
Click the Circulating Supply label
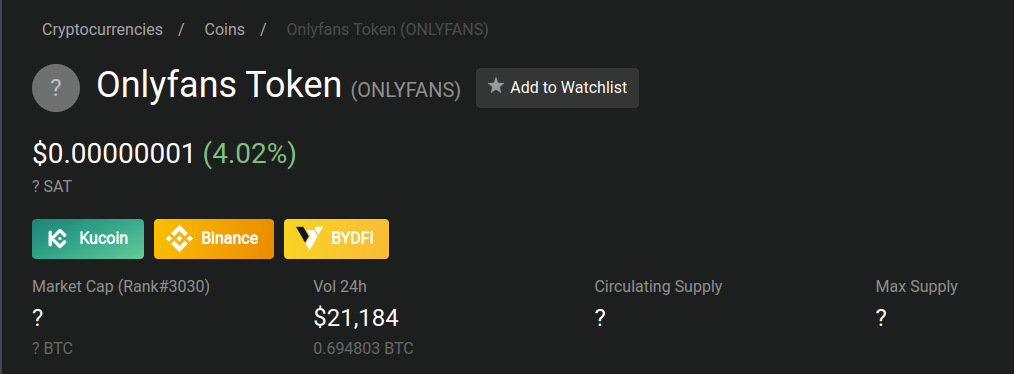pos(658,287)
